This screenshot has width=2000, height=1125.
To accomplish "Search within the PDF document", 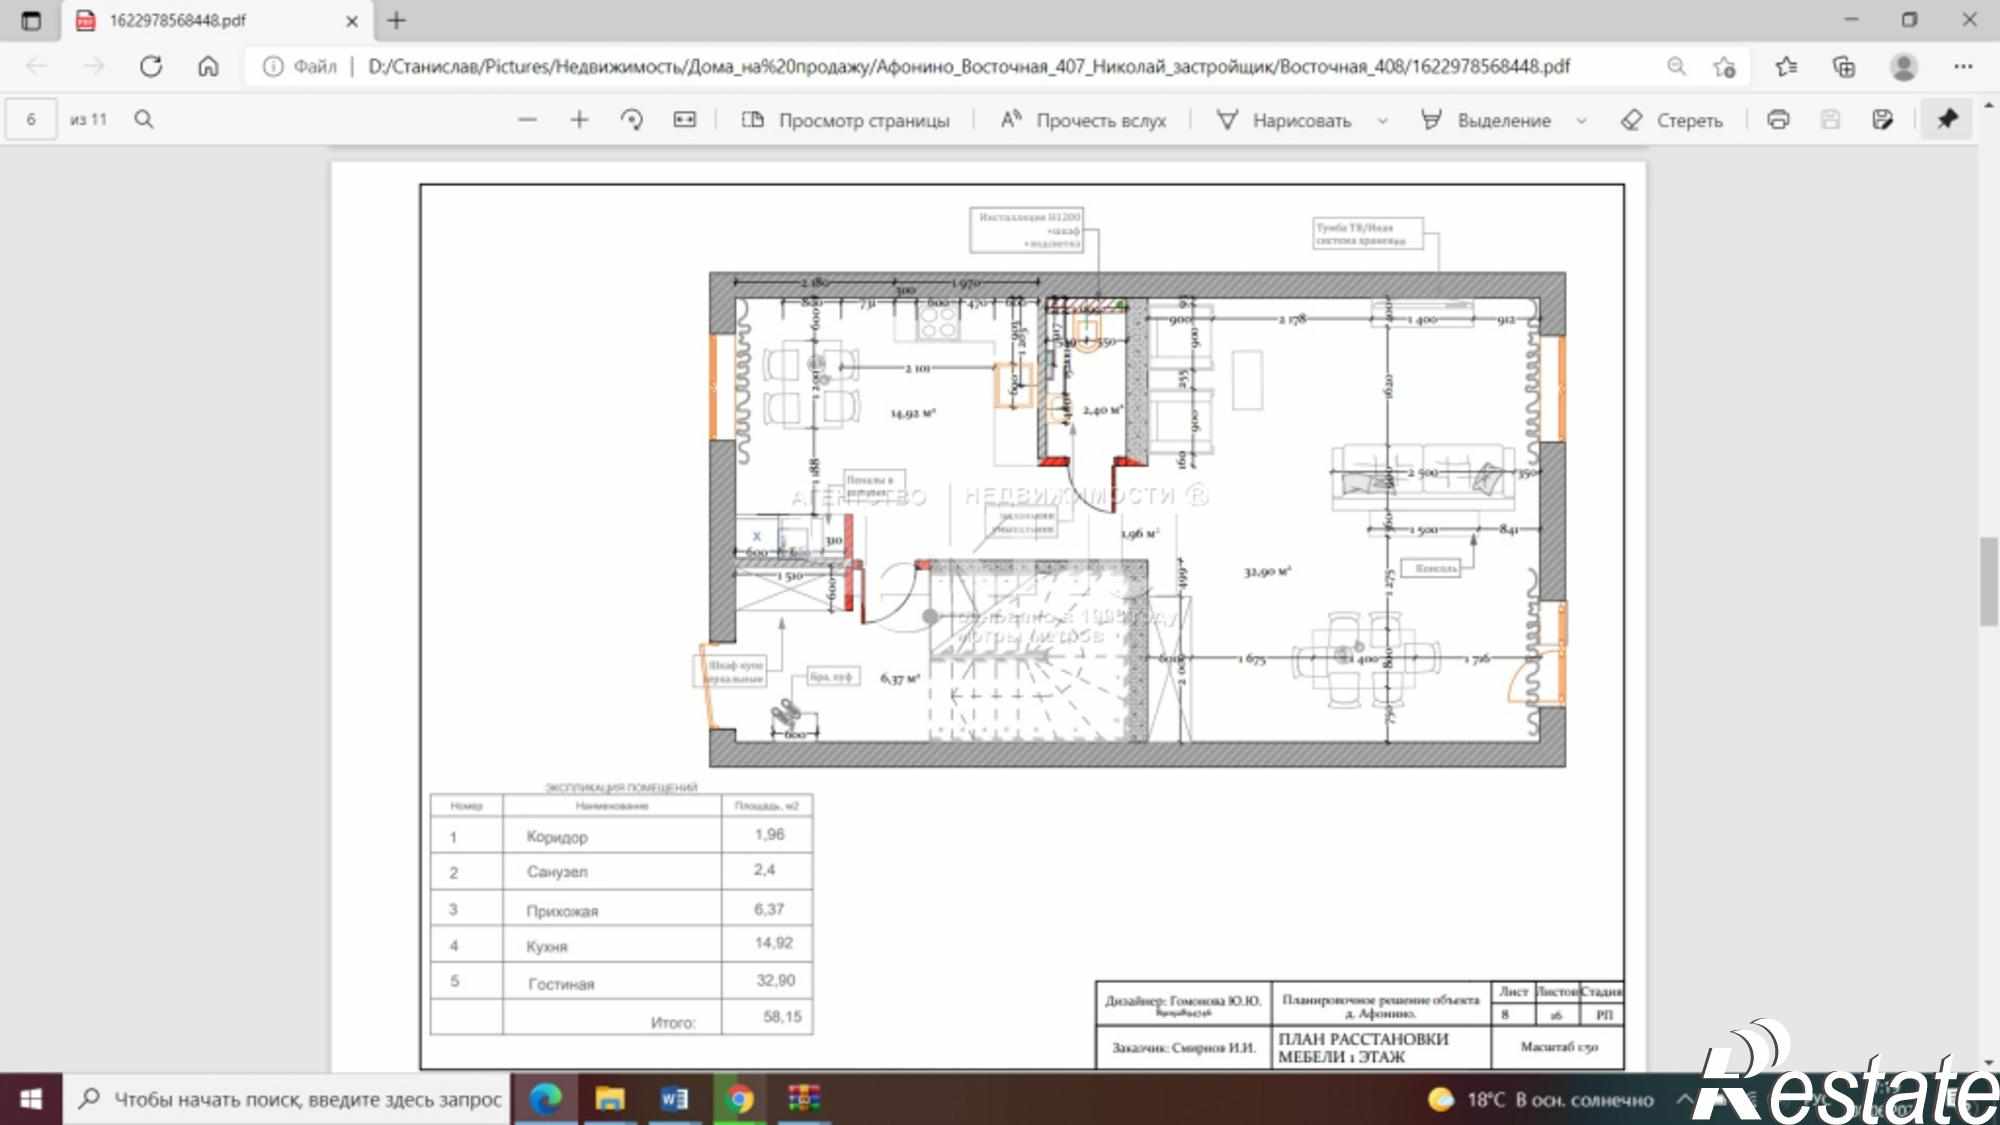I will [x=144, y=120].
